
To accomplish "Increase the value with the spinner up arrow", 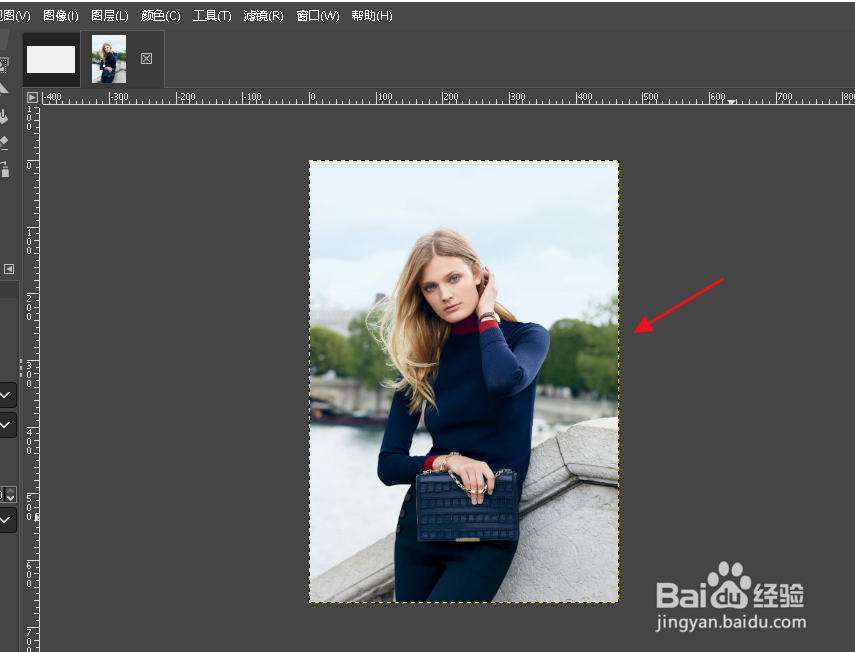I will (10, 491).
